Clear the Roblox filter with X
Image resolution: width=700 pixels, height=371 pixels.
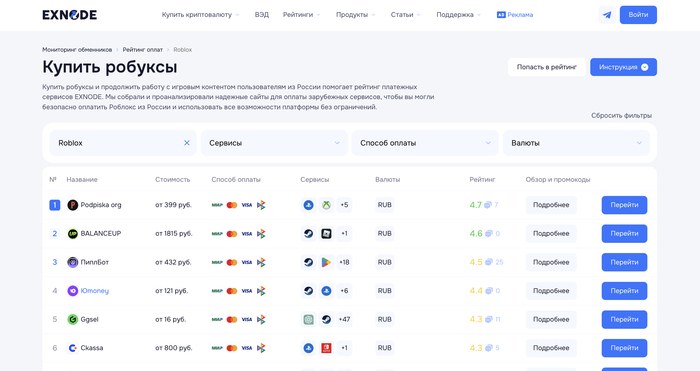(x=187, y=143)
